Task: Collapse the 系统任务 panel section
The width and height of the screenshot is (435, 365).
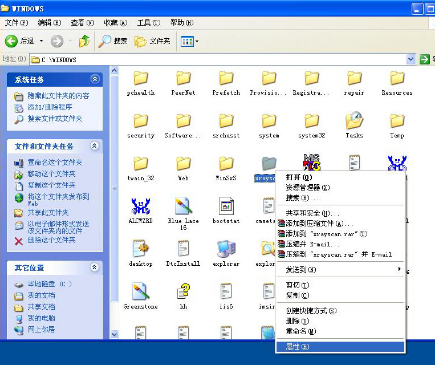Action: (x=95, y=79)
